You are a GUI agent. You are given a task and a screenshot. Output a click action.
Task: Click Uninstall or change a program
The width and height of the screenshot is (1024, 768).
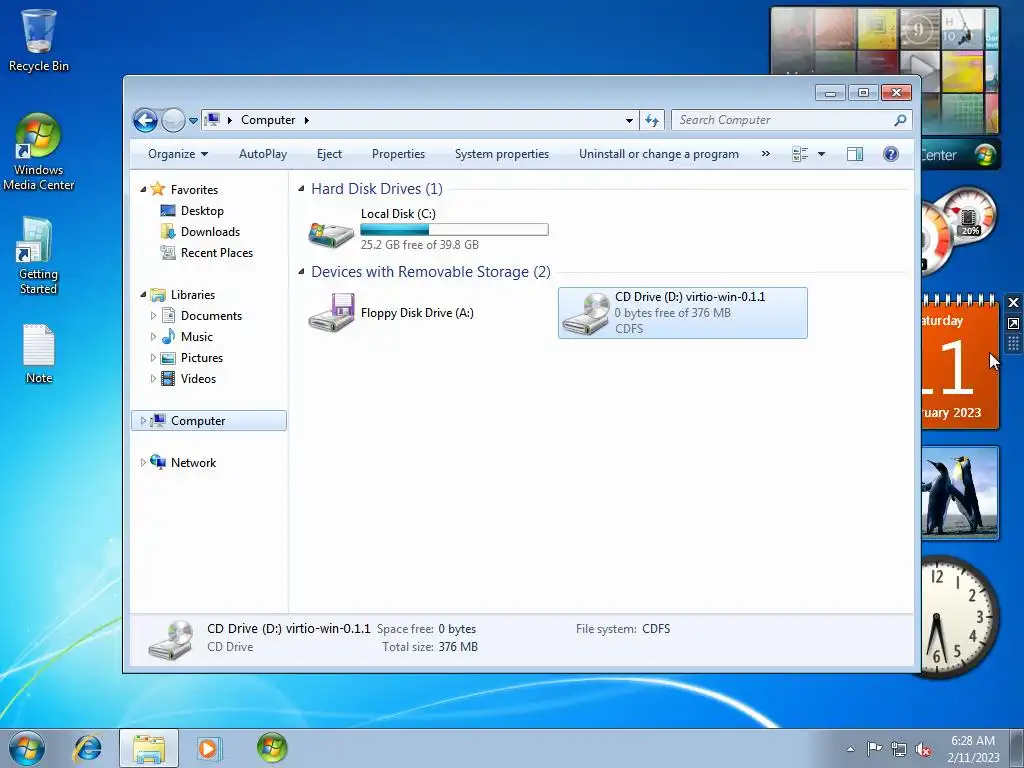pyautogui.click(x=659, y=154)
